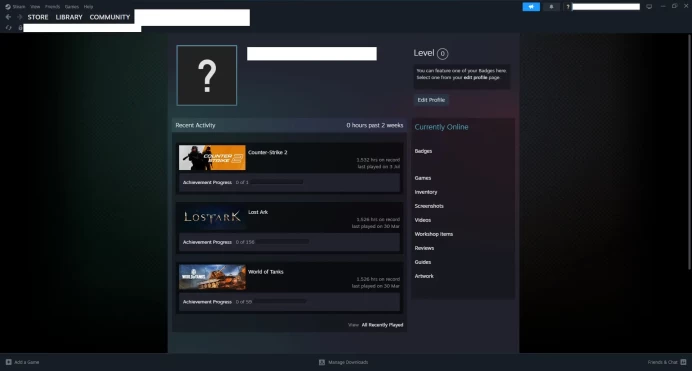Switch to the COMMUNITY tab

click(110, 17)
